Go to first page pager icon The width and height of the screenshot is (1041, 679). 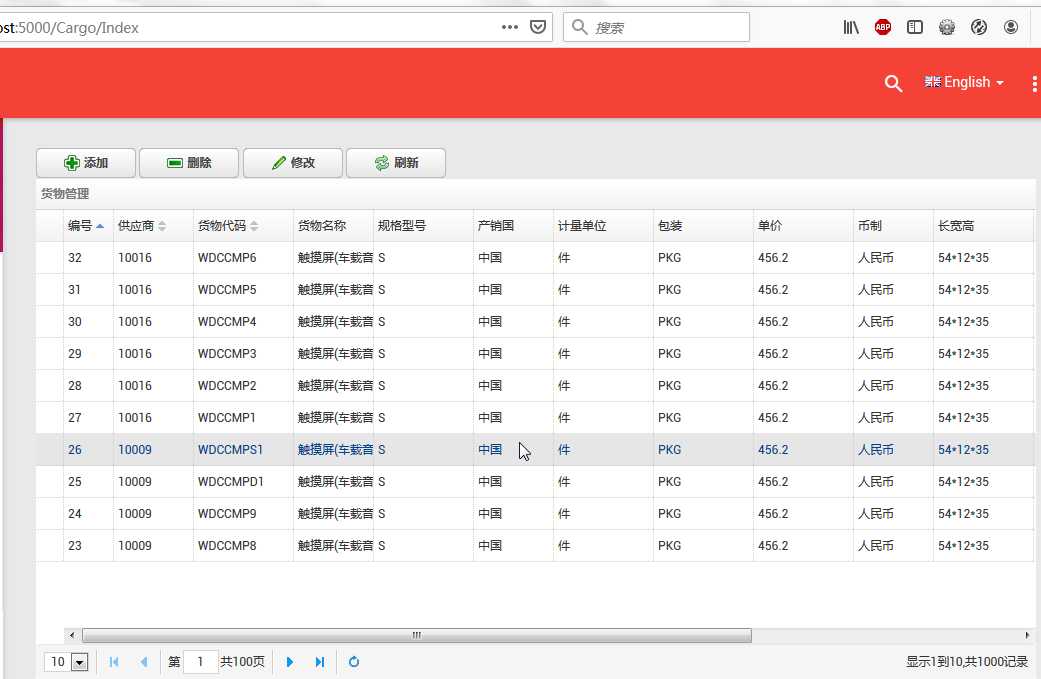click(114, 662)
